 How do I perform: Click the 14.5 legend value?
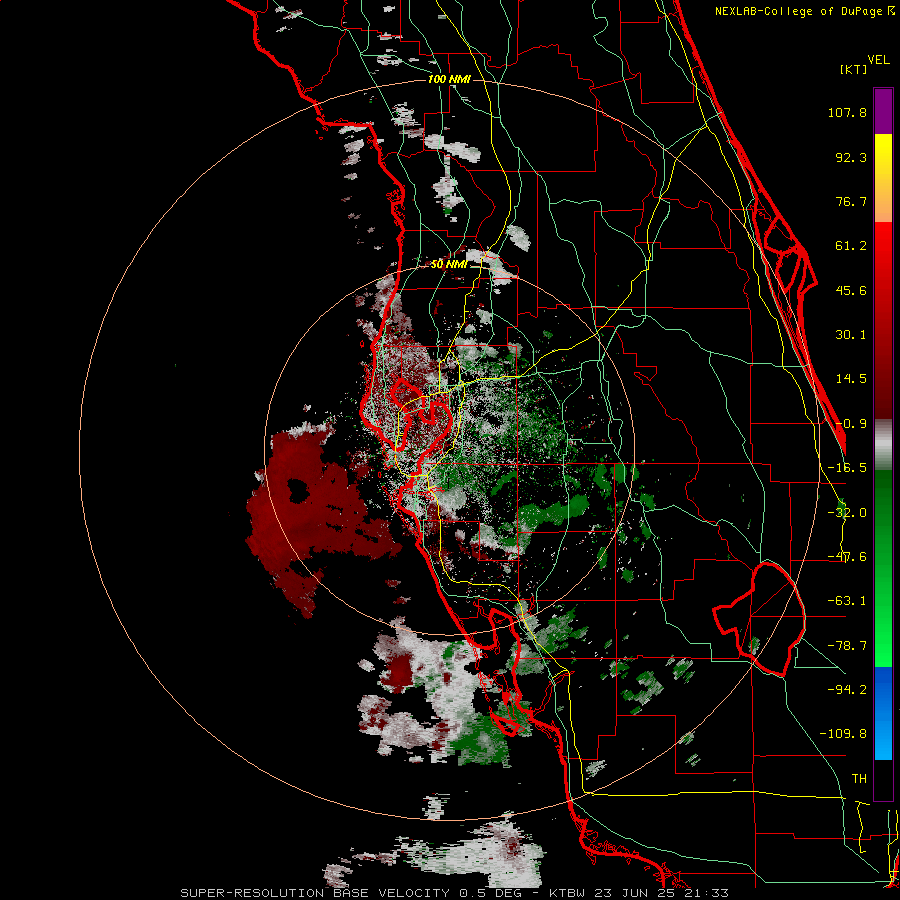(x=851, y=379)
